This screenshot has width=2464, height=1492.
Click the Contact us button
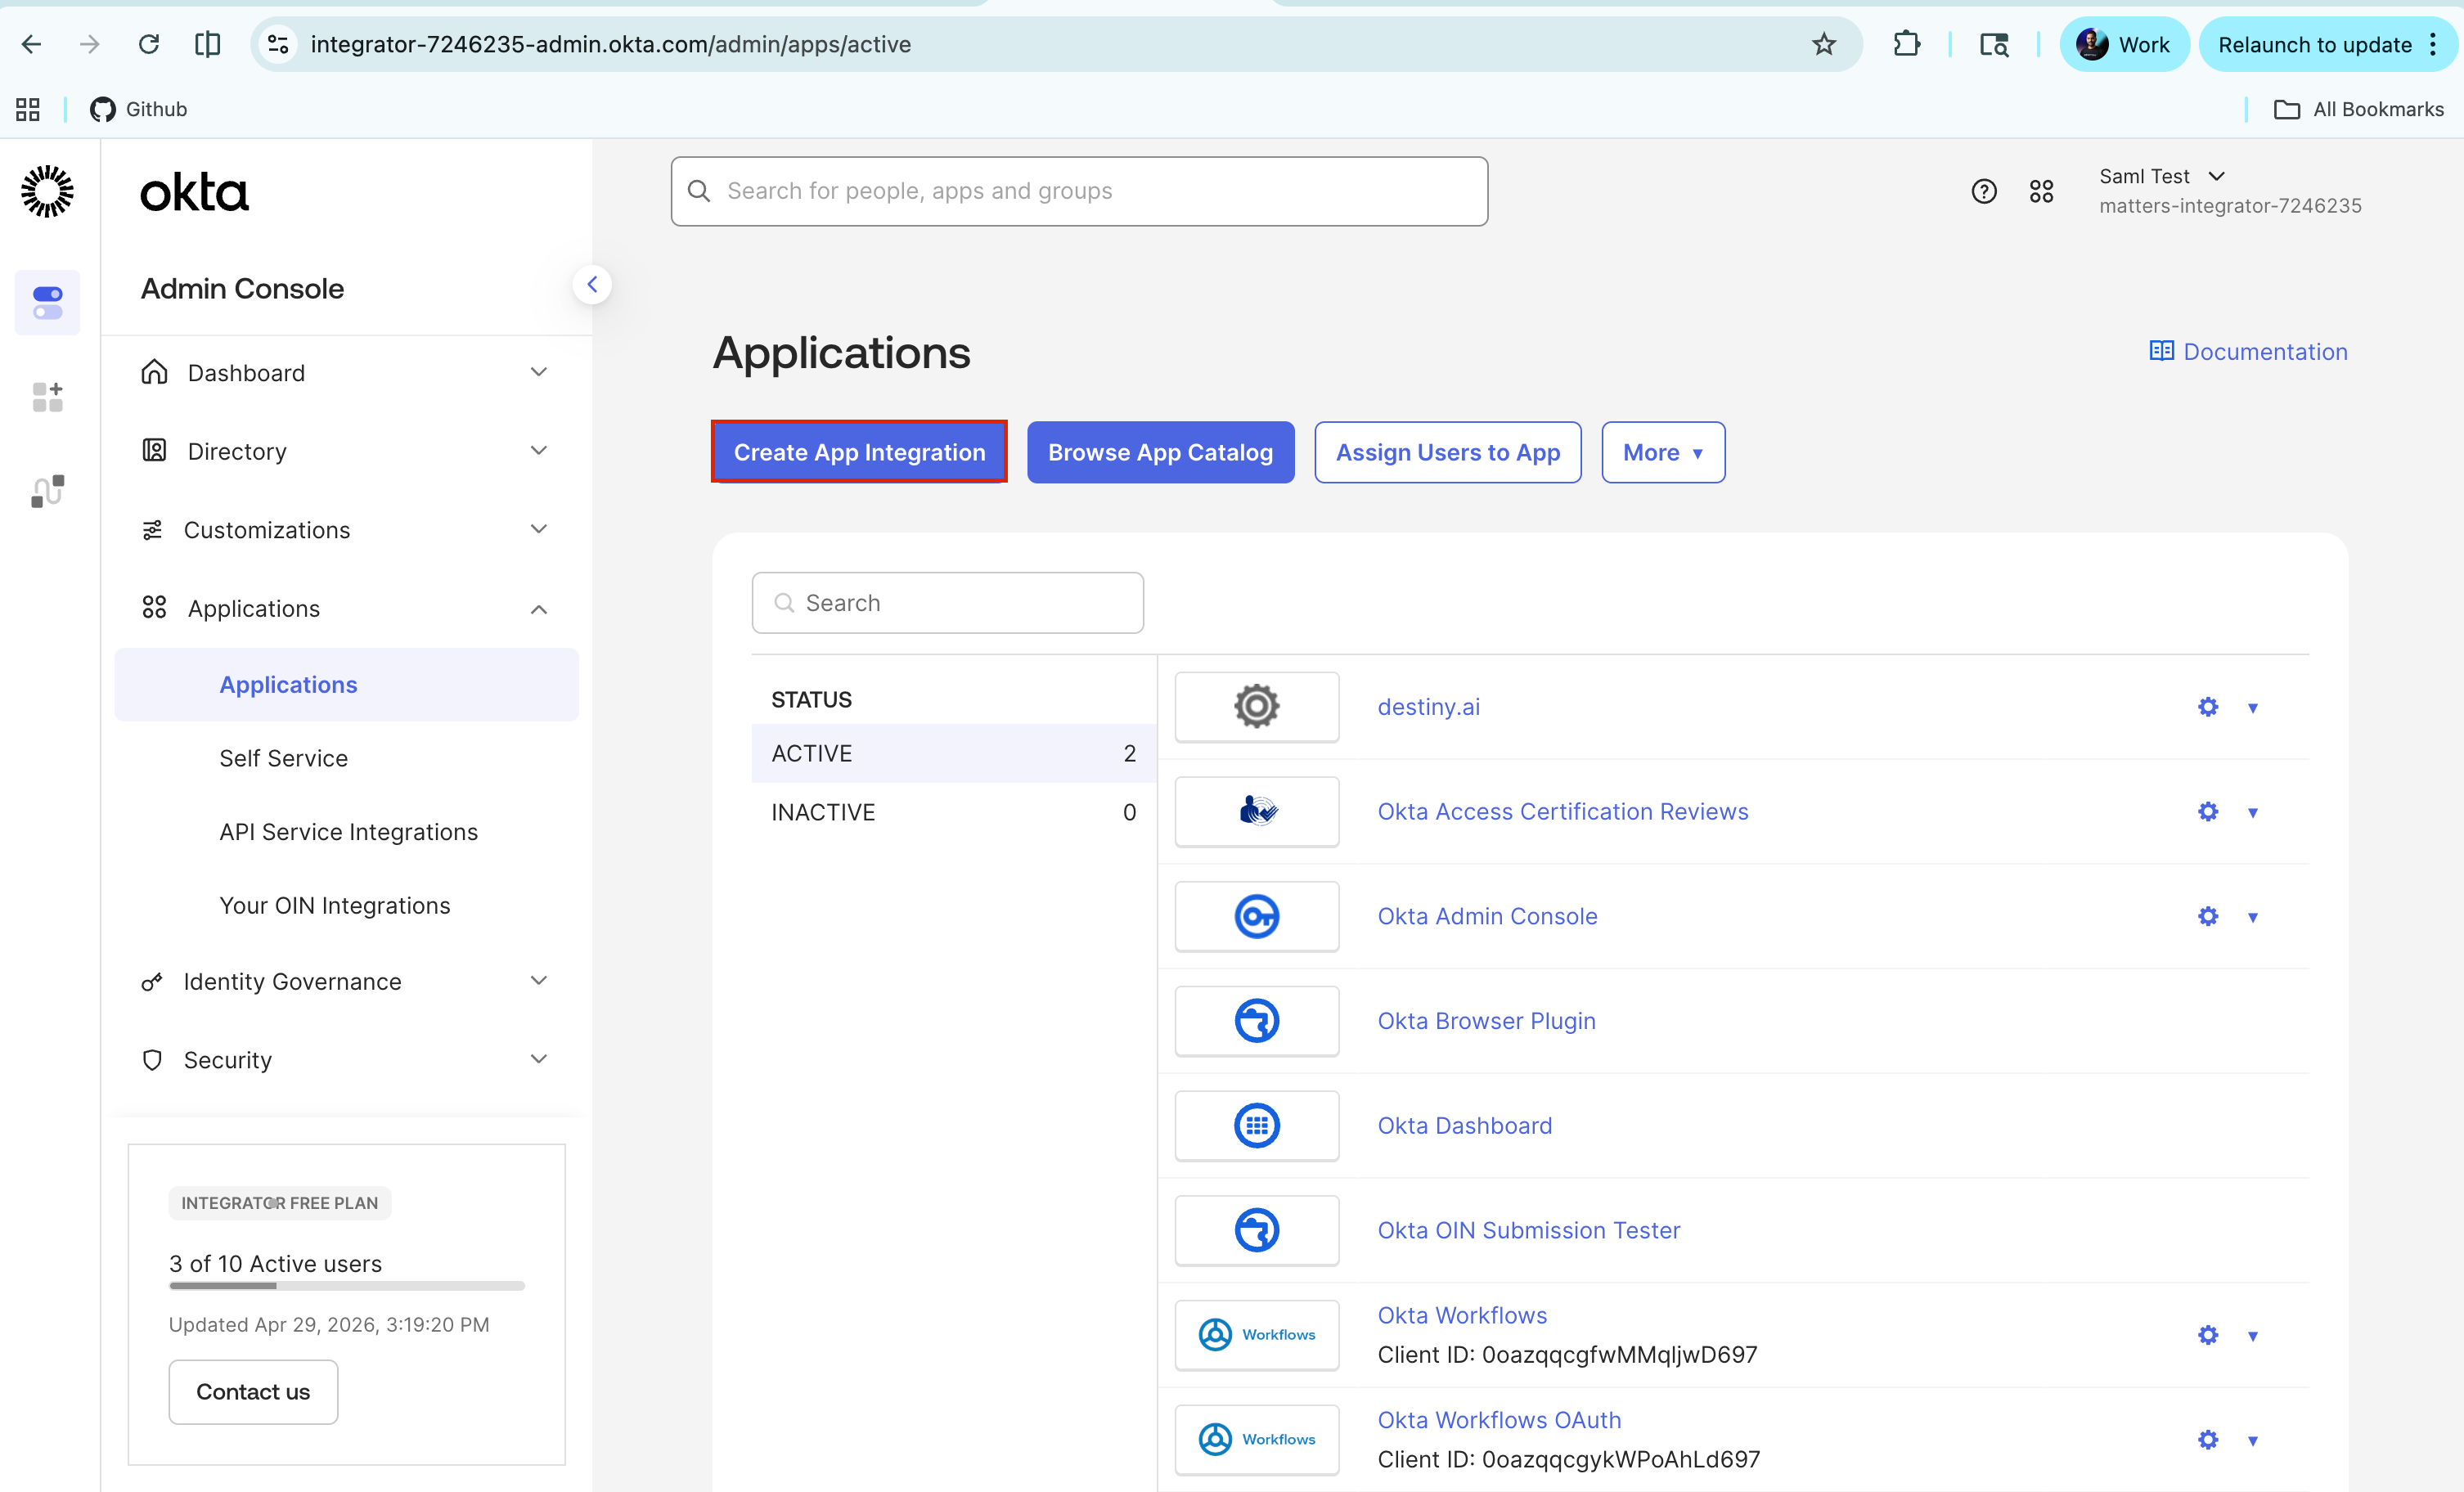253,1391
